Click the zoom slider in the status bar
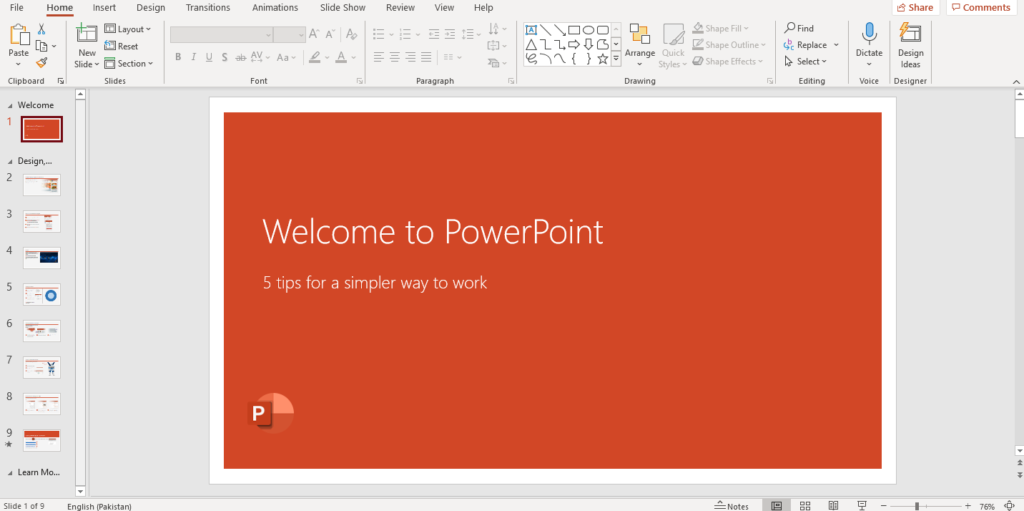1024x511 pixels. pyautogui.click(x=918, y=506)
